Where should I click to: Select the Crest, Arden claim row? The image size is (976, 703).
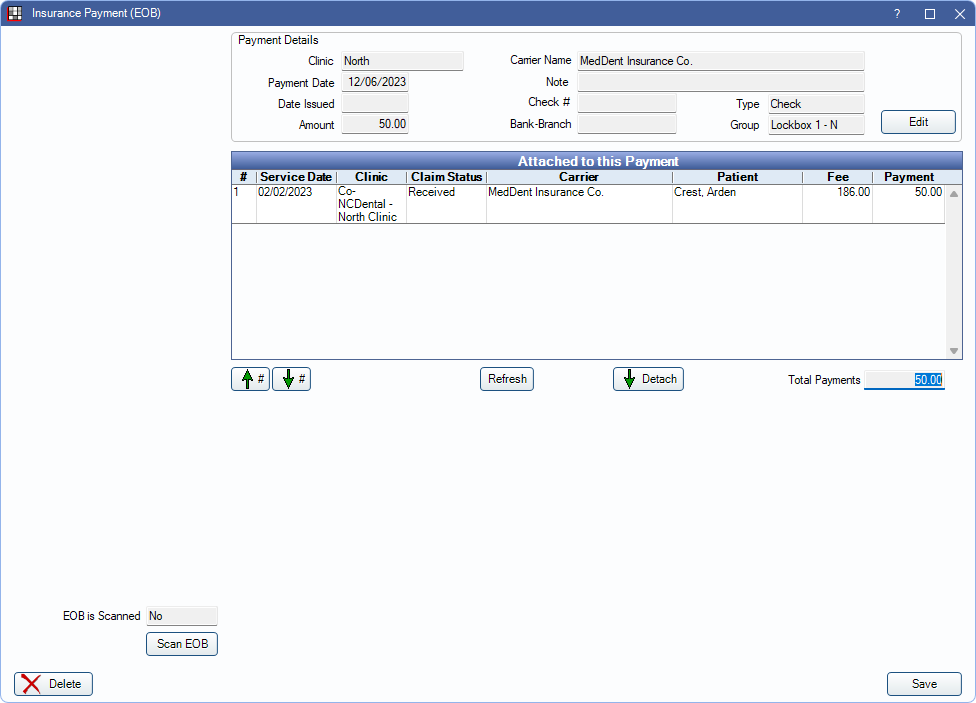pos(705,193)
